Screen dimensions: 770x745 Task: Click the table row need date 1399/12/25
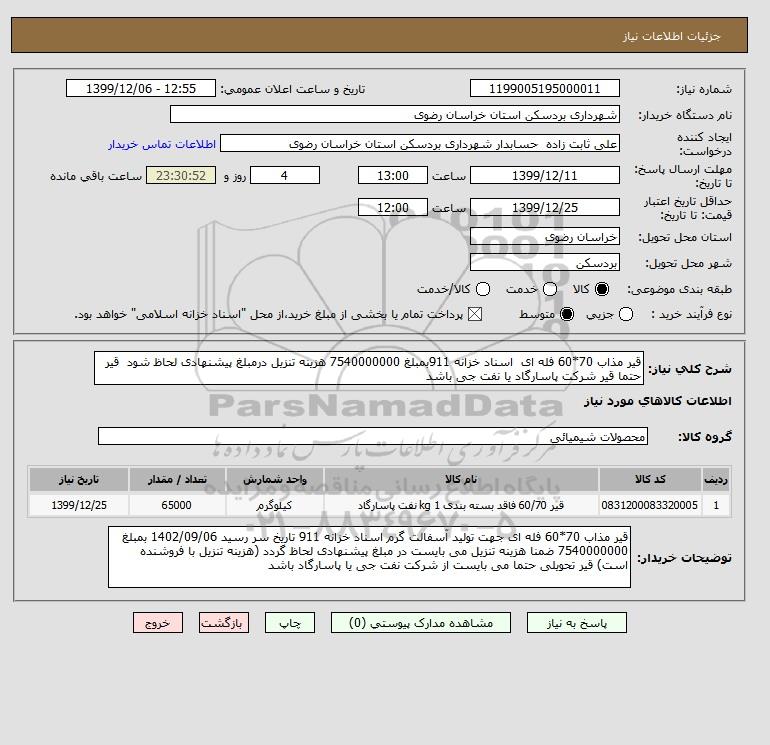(x=79, y=505)
